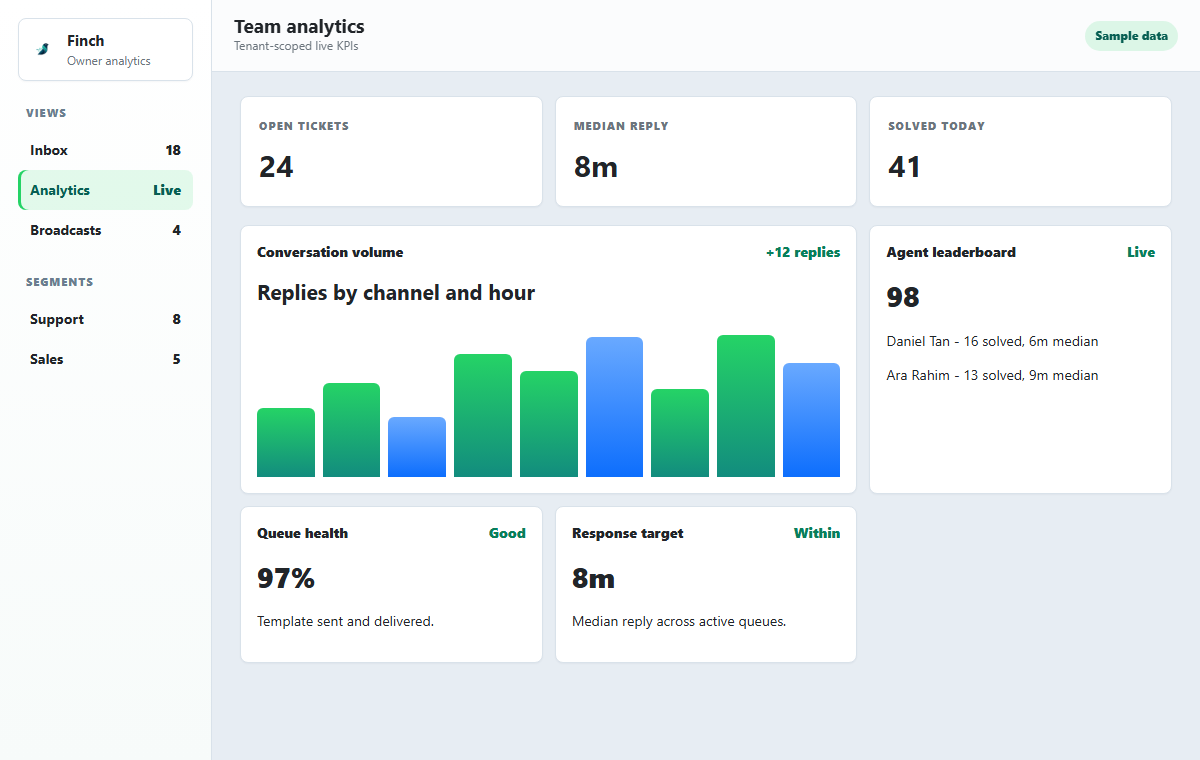This screenshot has height=760, width=1200.
Task: Click the Open Tickets card showing 24
Action: [391, 152]
